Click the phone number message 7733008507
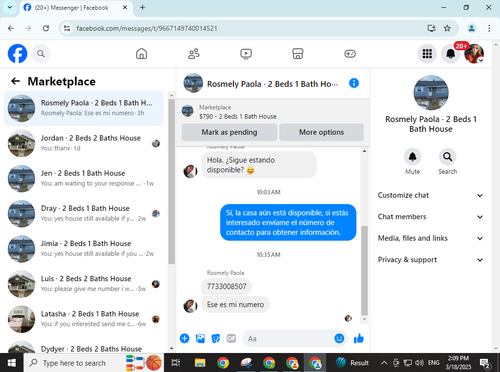Viewport: 500px width, 372px height. pyautogui.click(x=227, y=286)
